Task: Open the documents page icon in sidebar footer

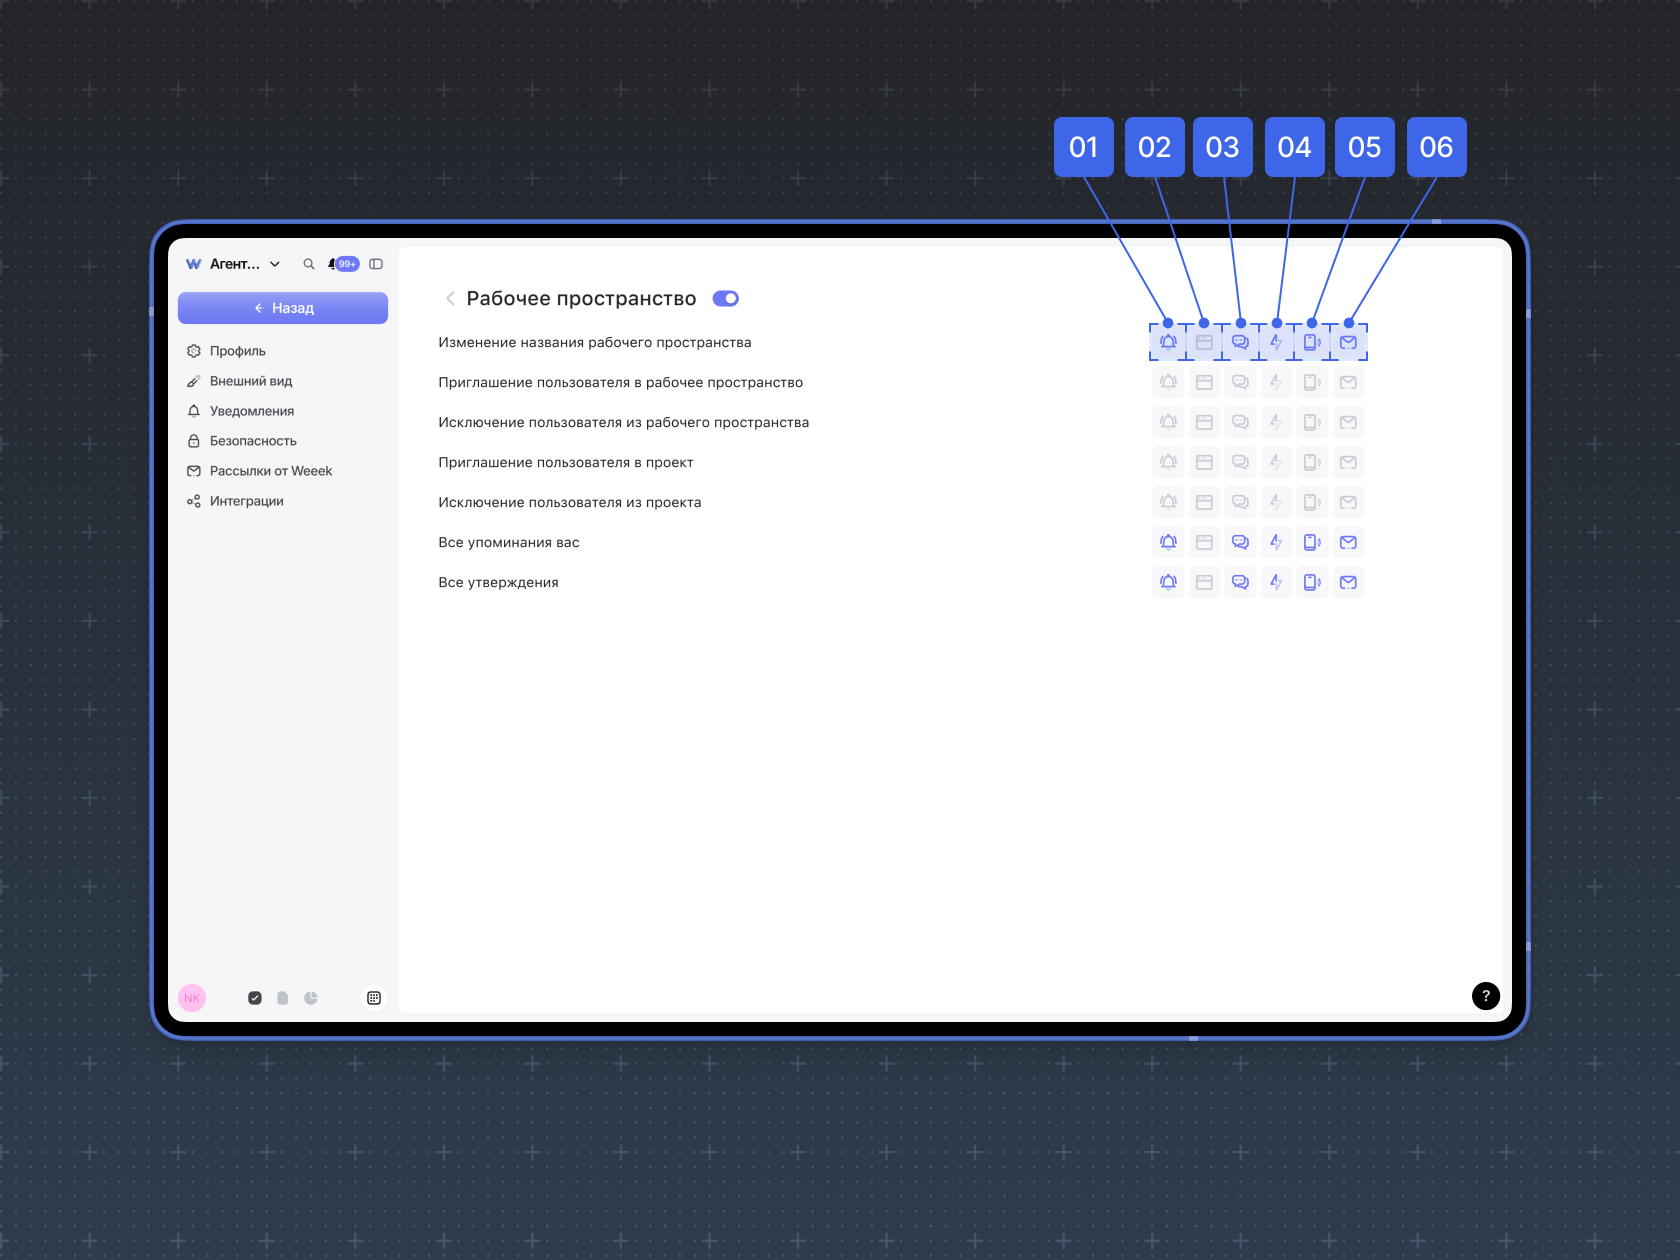Action: pos(283,998)
